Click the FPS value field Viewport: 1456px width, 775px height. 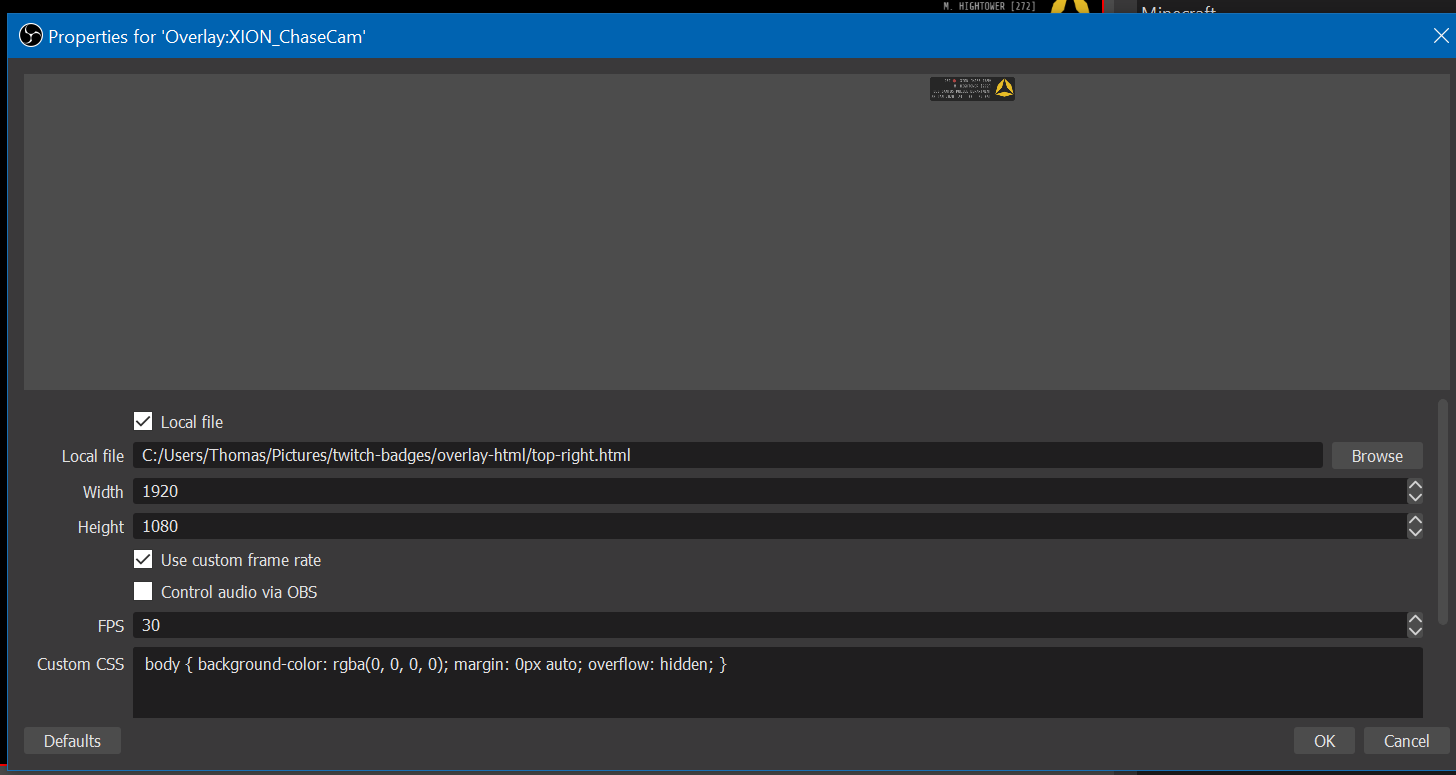tap(769, 626)
